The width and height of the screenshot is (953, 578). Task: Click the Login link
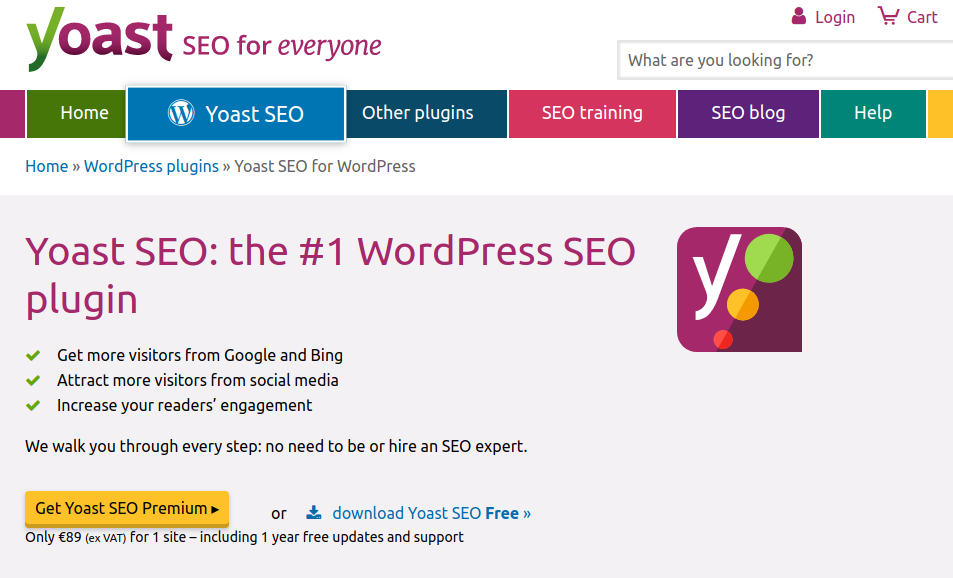coord(834,18)
